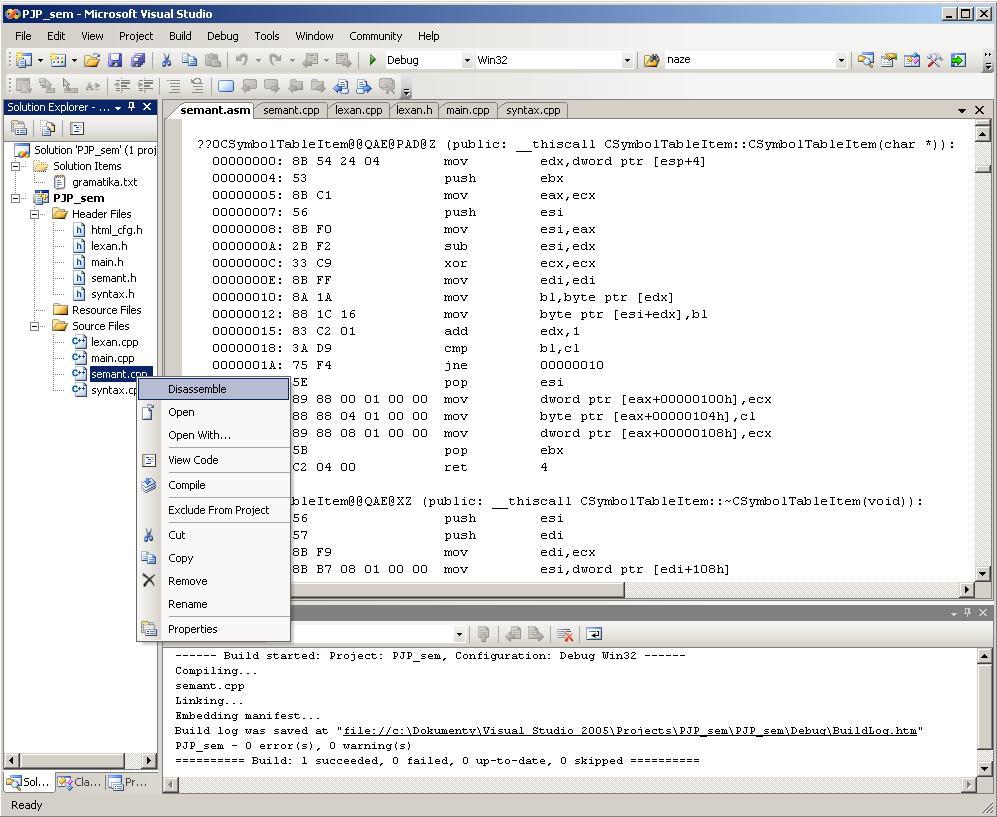Viewport: 997px width, 817px height.
Task: Toggle auto-hide pin on Solution Explorer
Action: click(132, 107)
